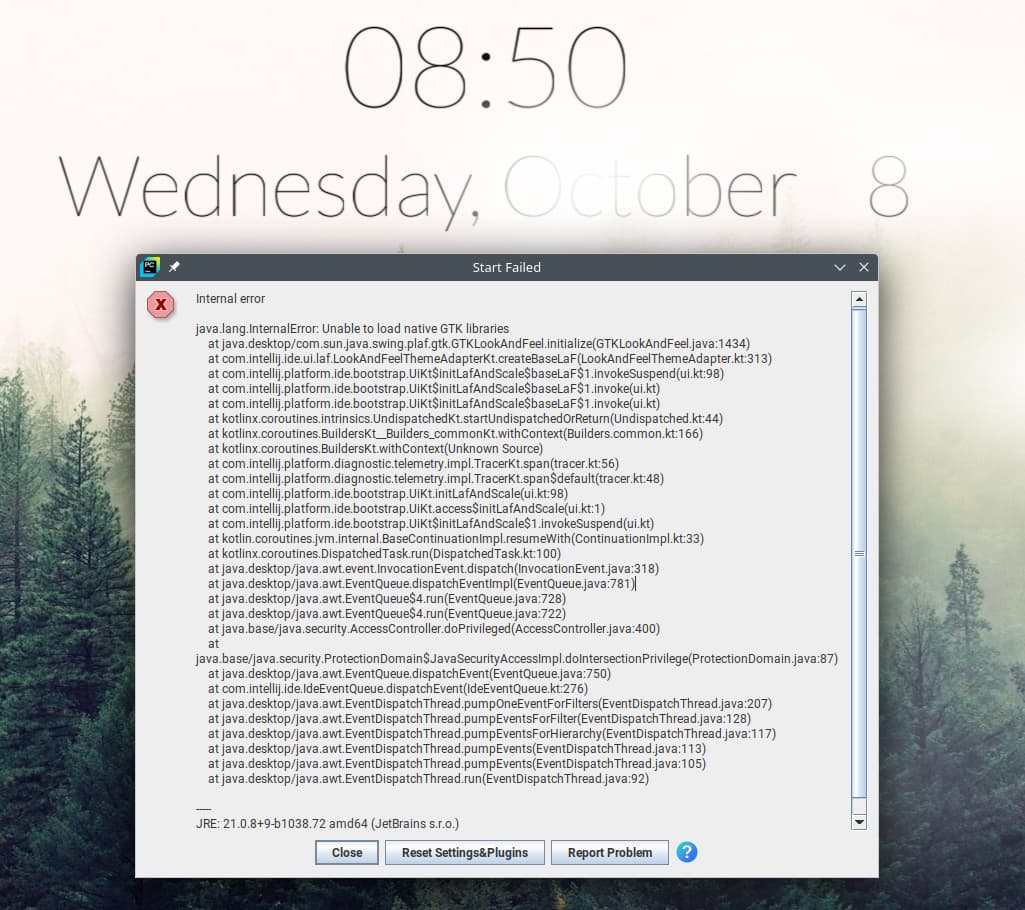Click the vertical scrollbar grip handle
Viewport: 1025px width, 910px height.
[x=858, y=552]
